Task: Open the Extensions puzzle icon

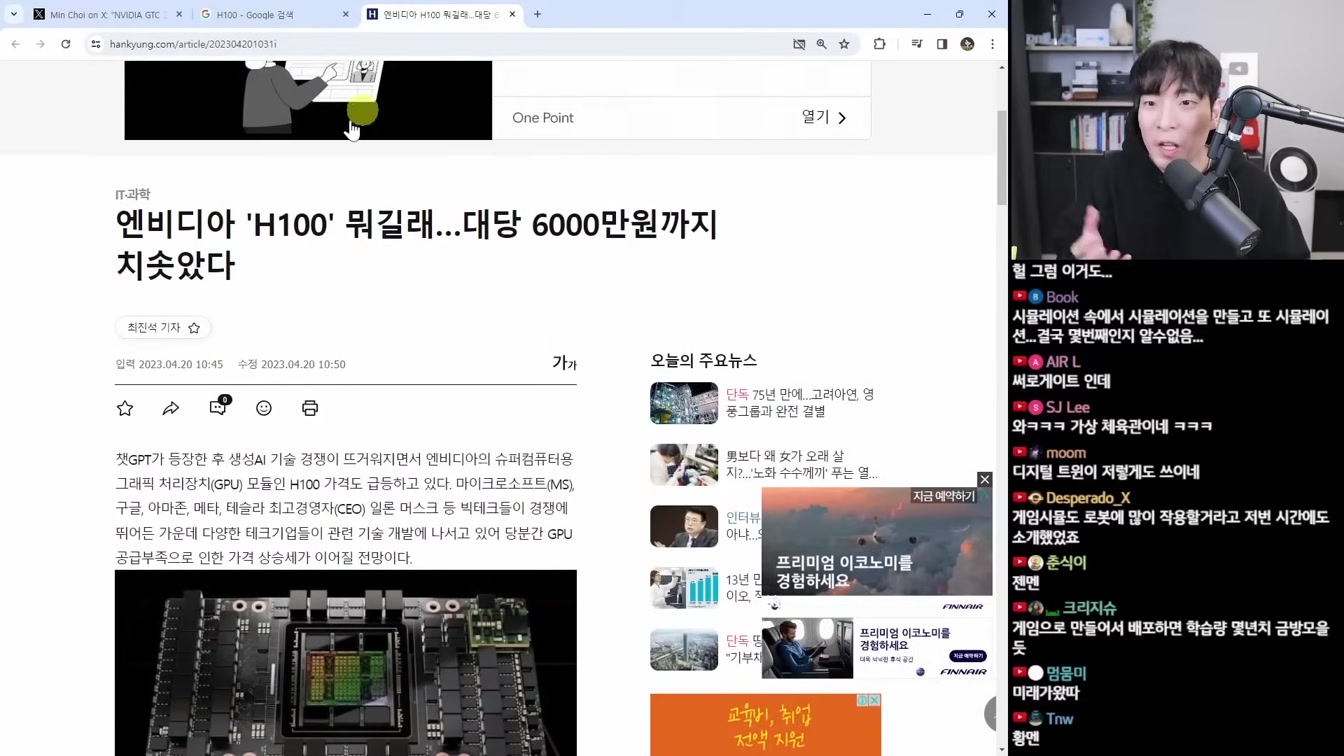Action: coord(880,44)
